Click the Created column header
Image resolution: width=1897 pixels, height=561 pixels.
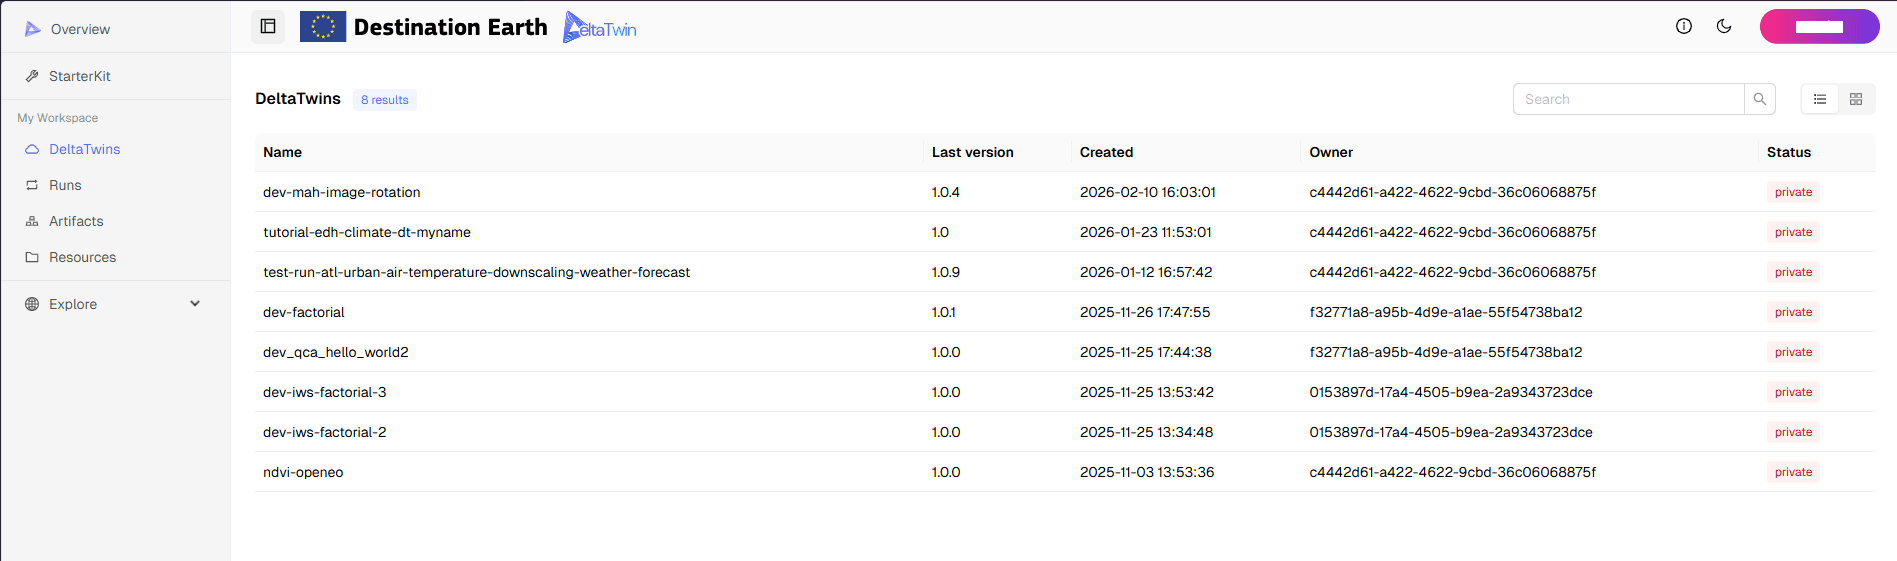pyautogui.click(x=1106, y=152)
